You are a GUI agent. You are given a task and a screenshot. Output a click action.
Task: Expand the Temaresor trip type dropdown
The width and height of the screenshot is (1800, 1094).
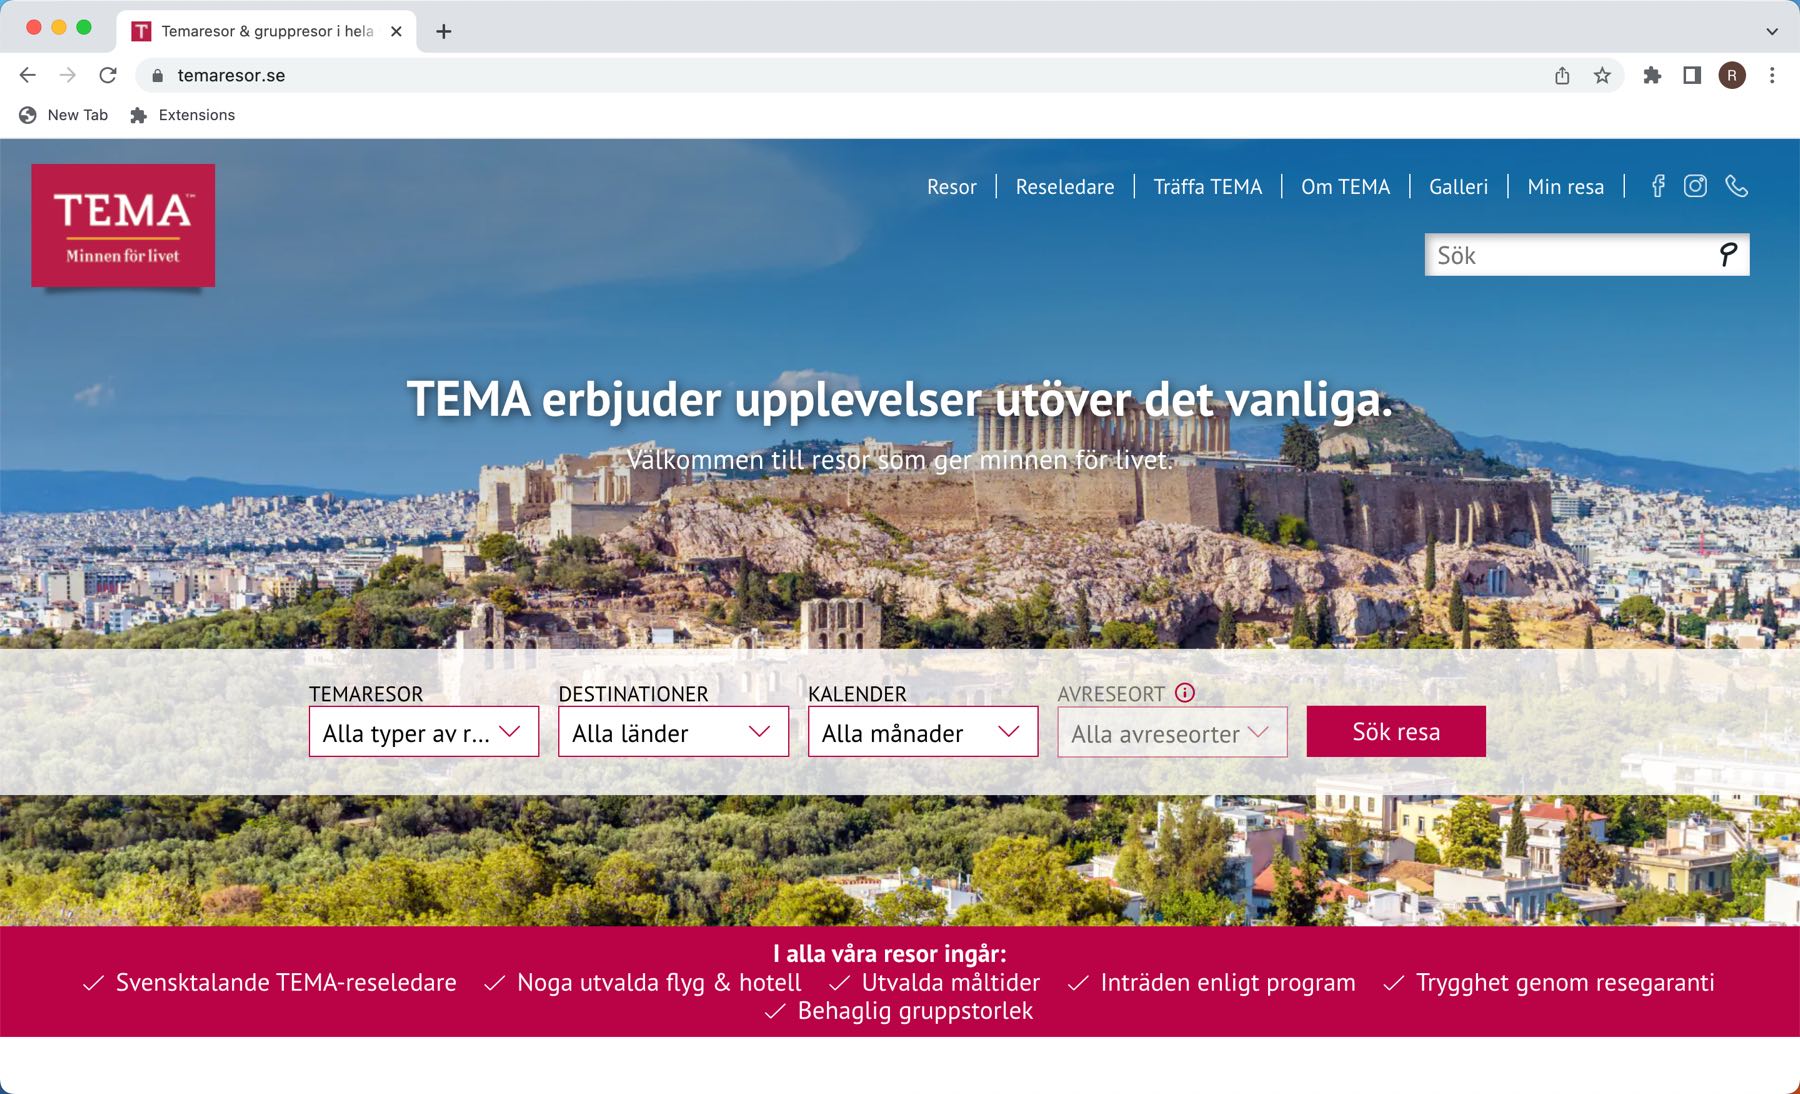coord(424,732)
